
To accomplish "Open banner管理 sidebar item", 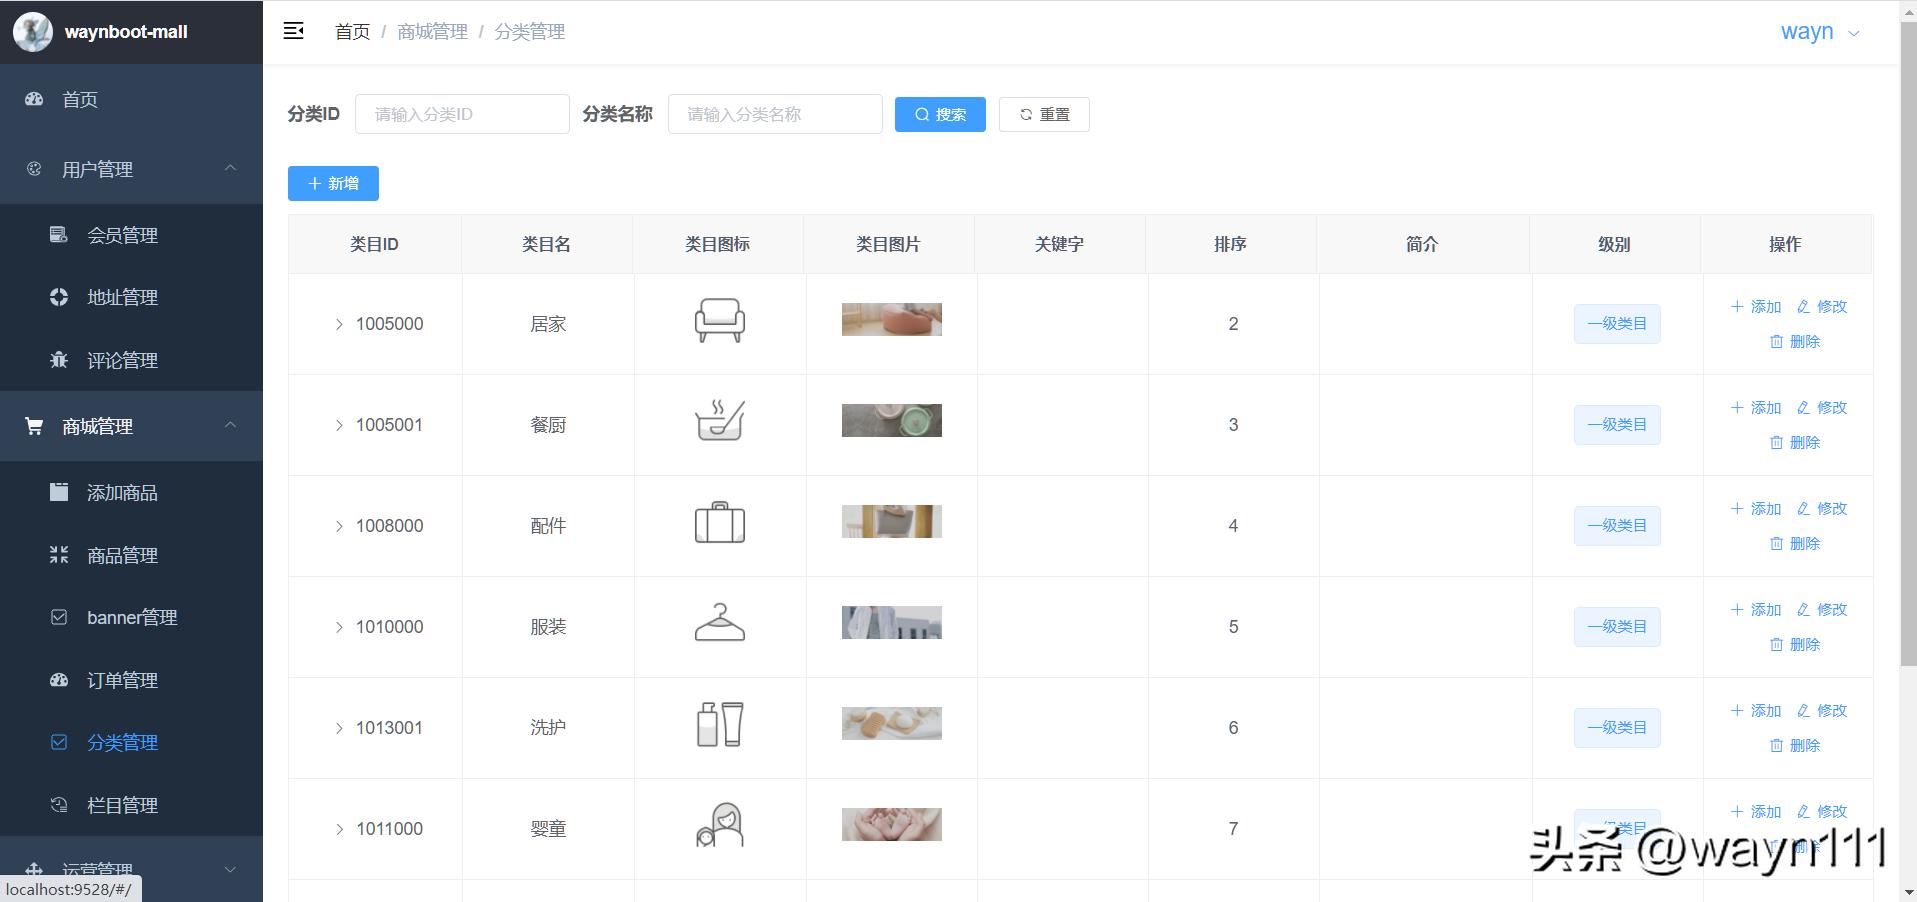I will (x=131, y=617).
